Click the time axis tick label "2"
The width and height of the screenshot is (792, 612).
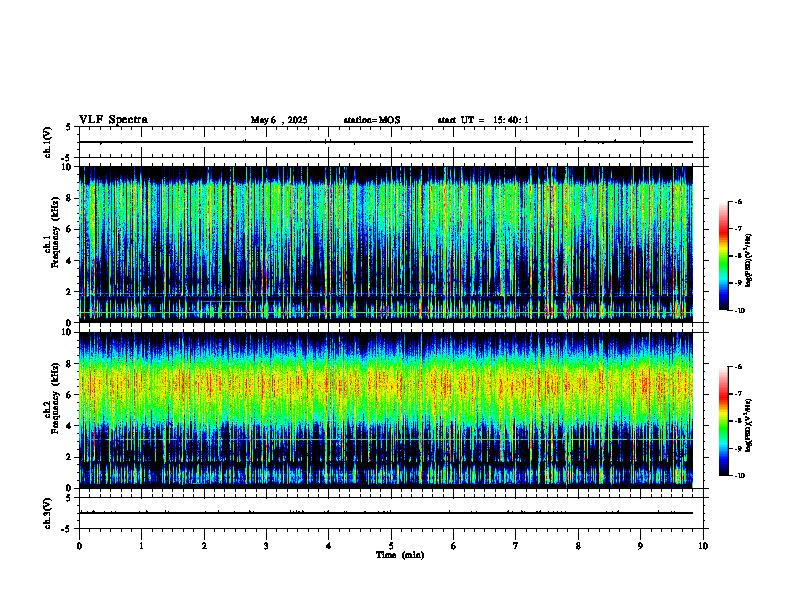[x=204, y=546]
